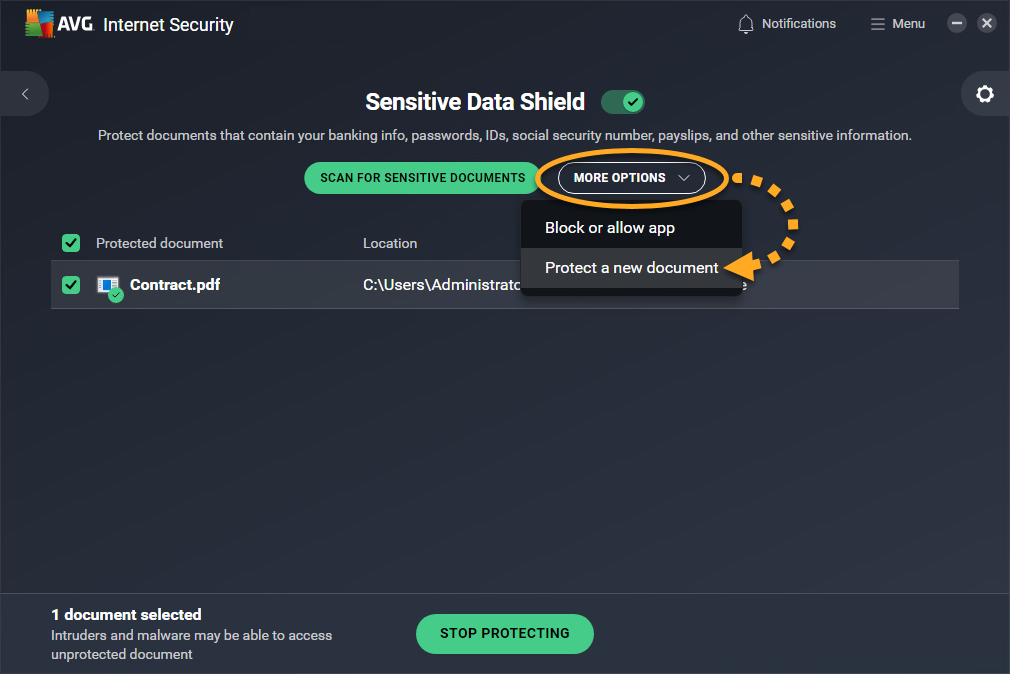Sort by Protected document column header
Viewport: 1010px width, 674px height.
(159, 243)
